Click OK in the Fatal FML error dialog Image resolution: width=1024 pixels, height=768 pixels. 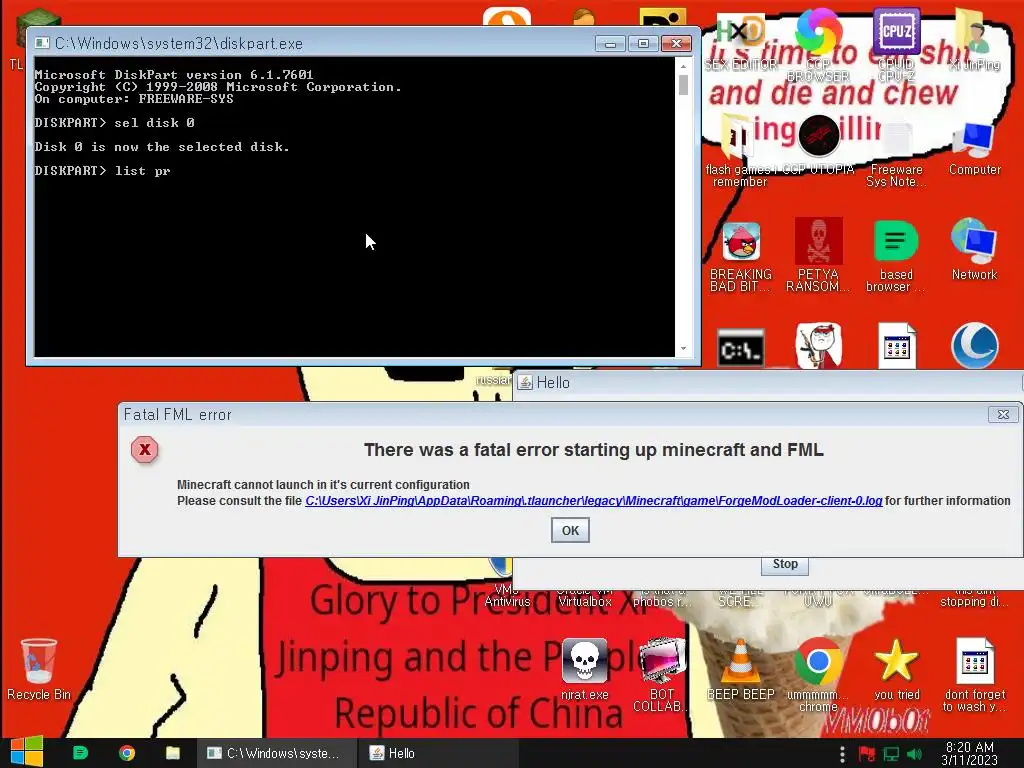point(570,530)
